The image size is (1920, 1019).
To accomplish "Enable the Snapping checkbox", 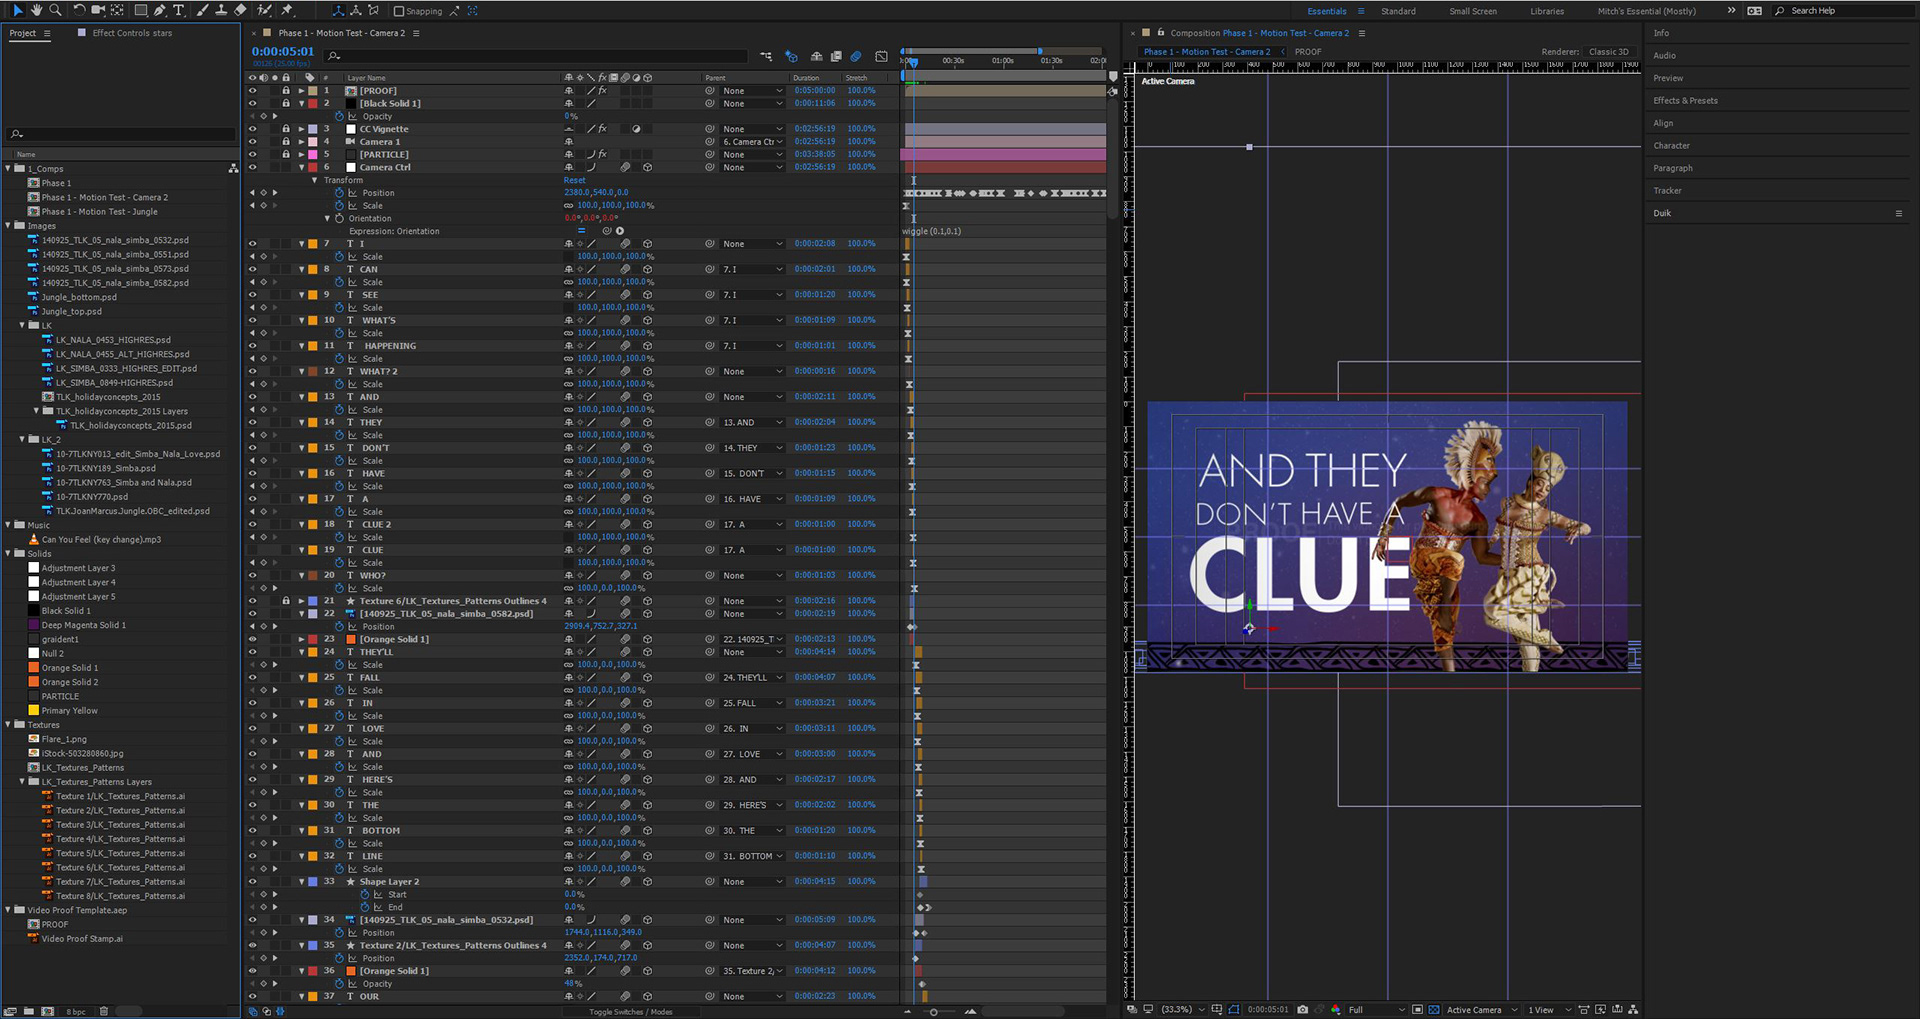I will (x=399, y=11).
